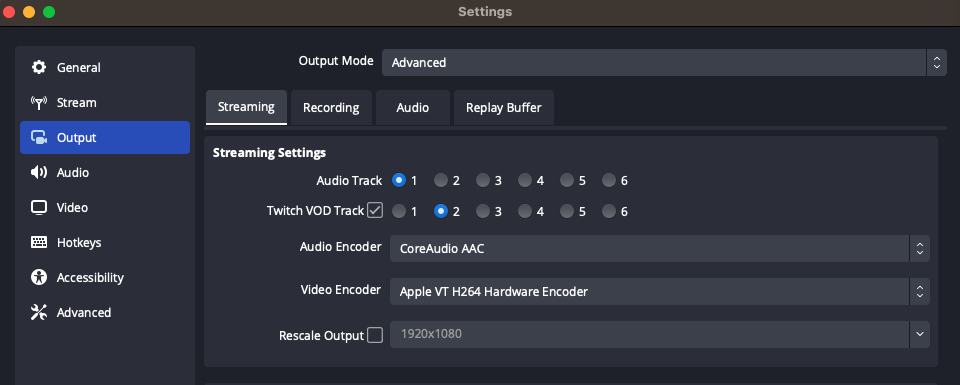Open Accessibility settings section
Viewport: 960px width, 385px height.
pyautogui.click(x=105, y=277)
